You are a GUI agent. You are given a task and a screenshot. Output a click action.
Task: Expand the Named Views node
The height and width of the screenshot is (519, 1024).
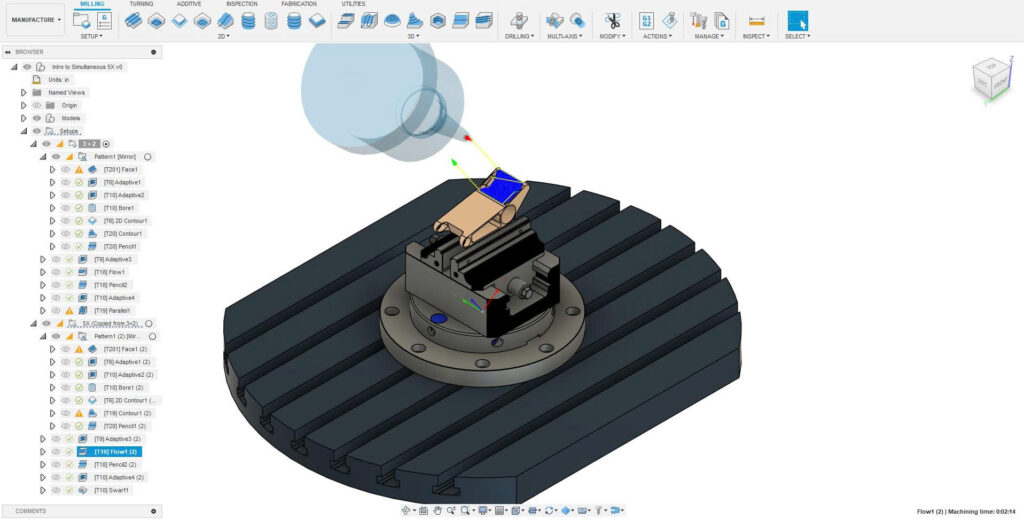click(24, 93)
